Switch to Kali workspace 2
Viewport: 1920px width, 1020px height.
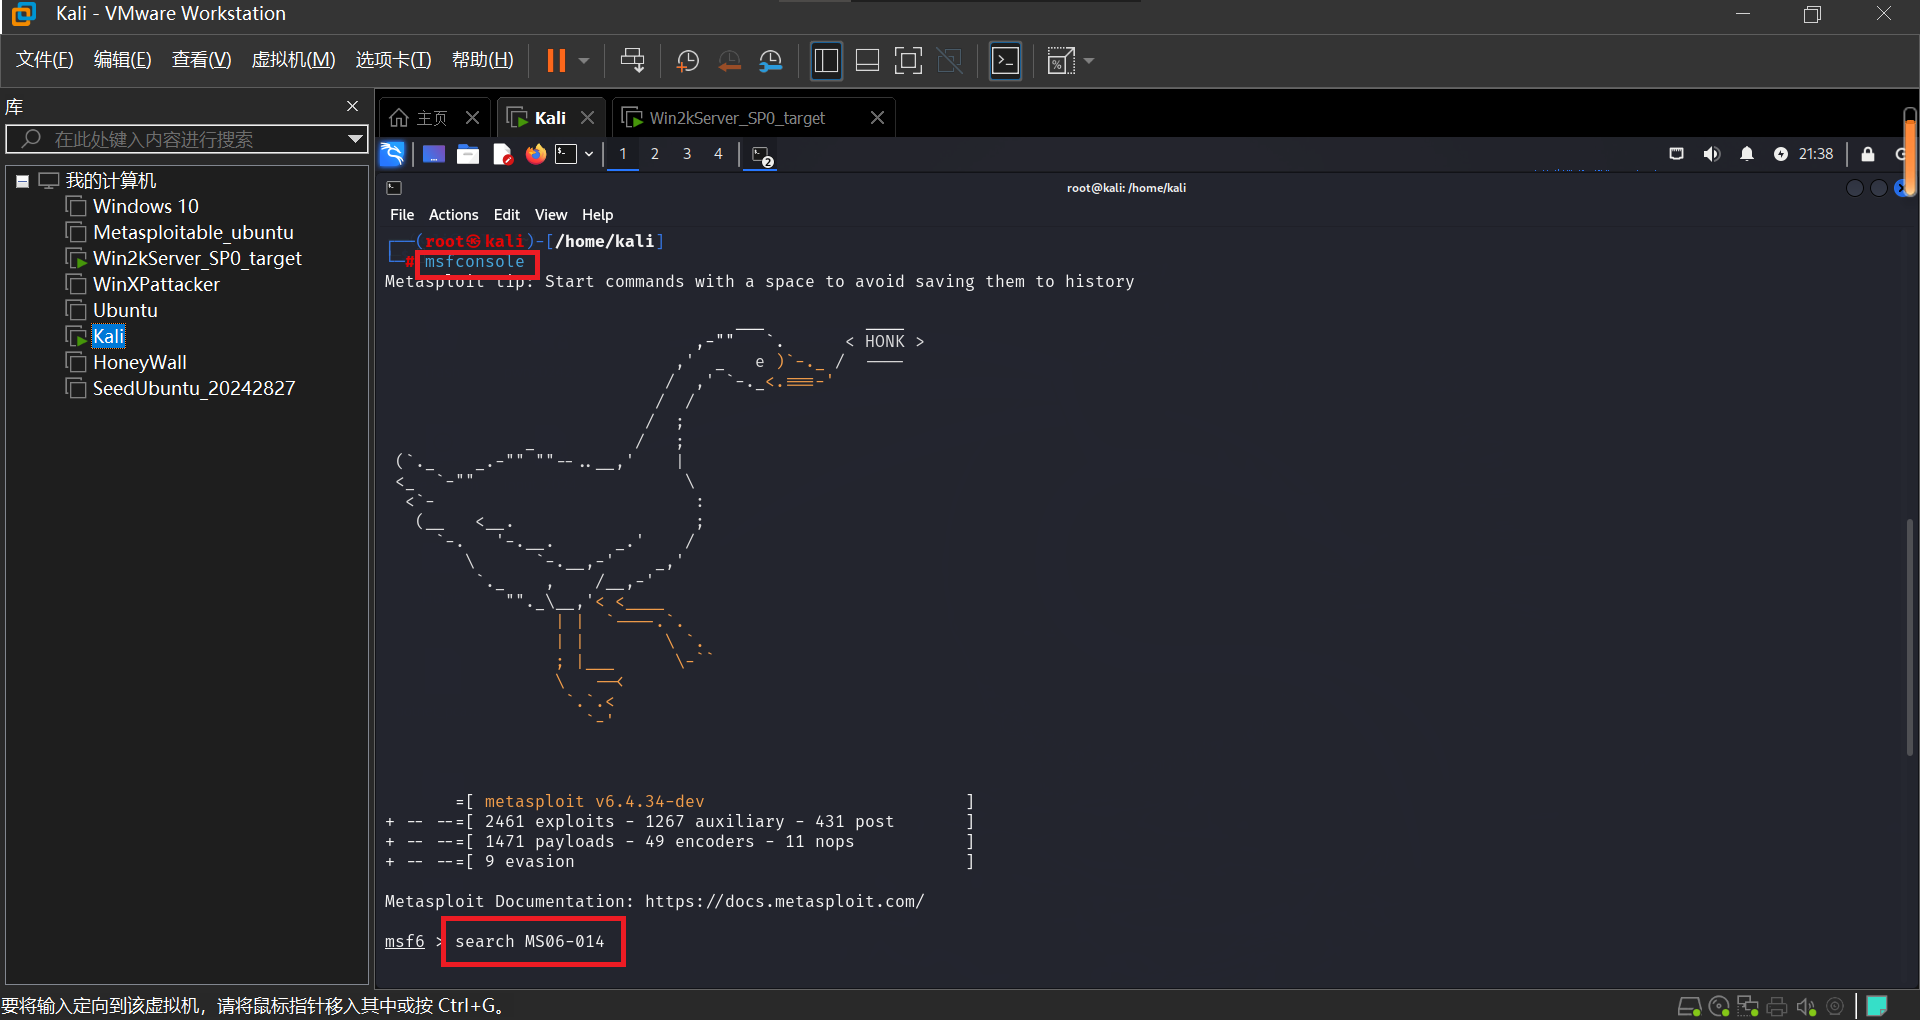click(655, 154)
